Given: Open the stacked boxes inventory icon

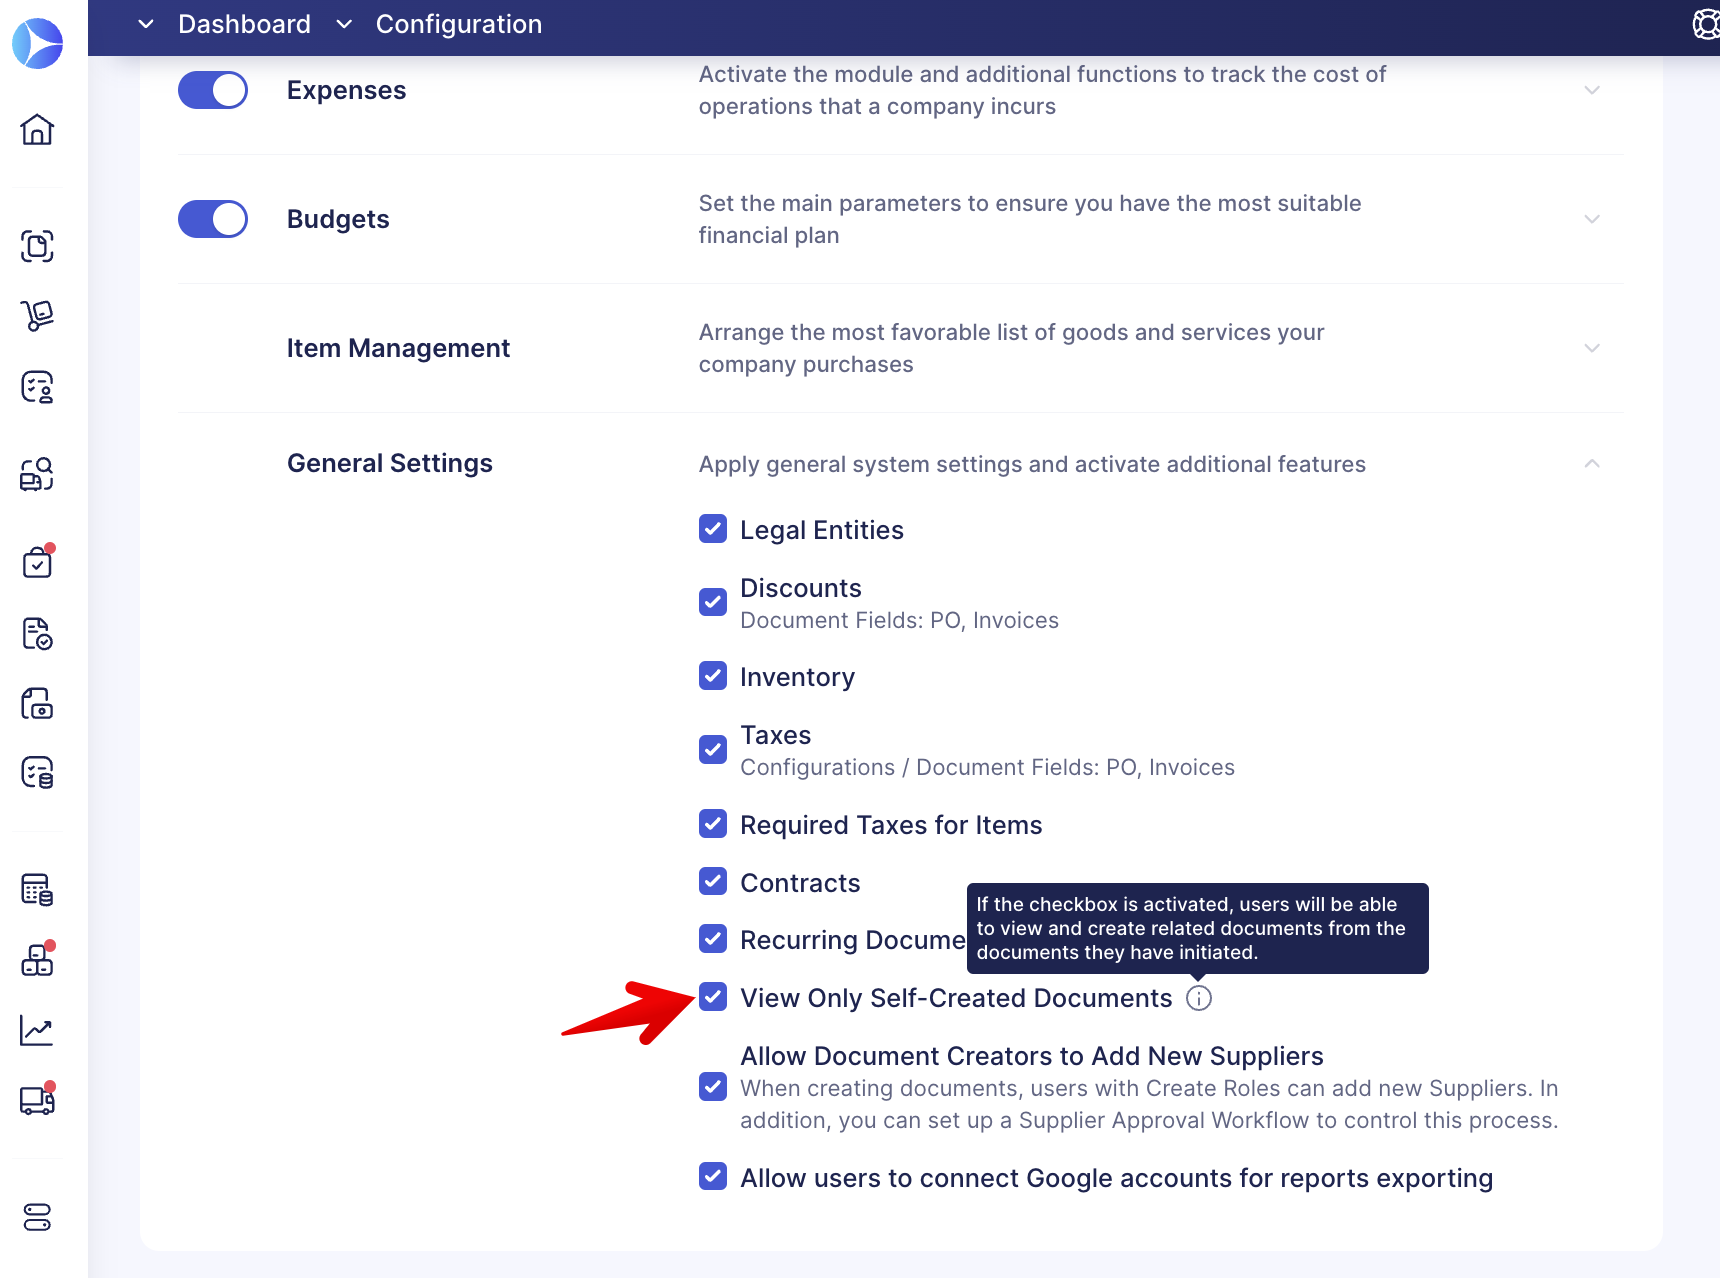Looking at the screenshot, I should (x=37, y=960).
